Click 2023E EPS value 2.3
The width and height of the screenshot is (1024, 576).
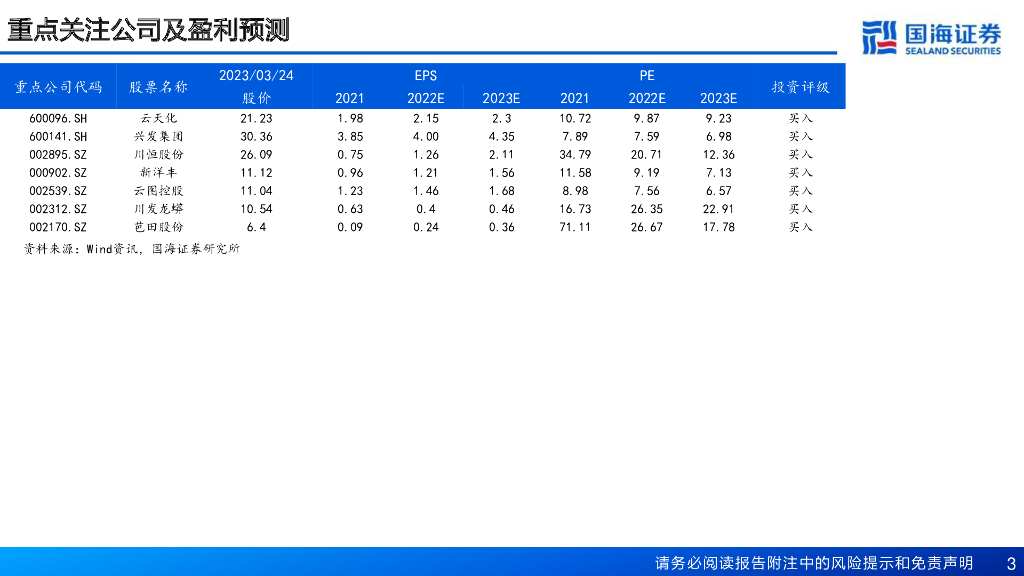pyautogui.click(x=502, y=118)
